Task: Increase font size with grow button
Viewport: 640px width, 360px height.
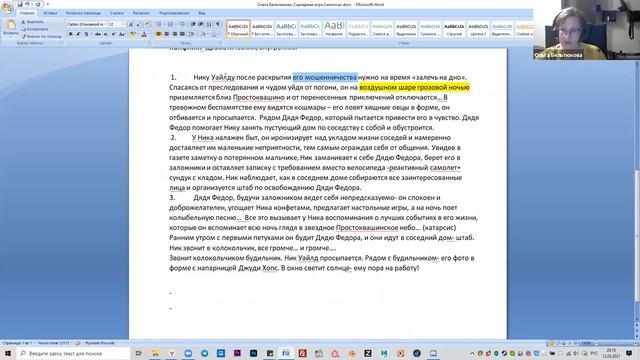Action: pos(131,24)
